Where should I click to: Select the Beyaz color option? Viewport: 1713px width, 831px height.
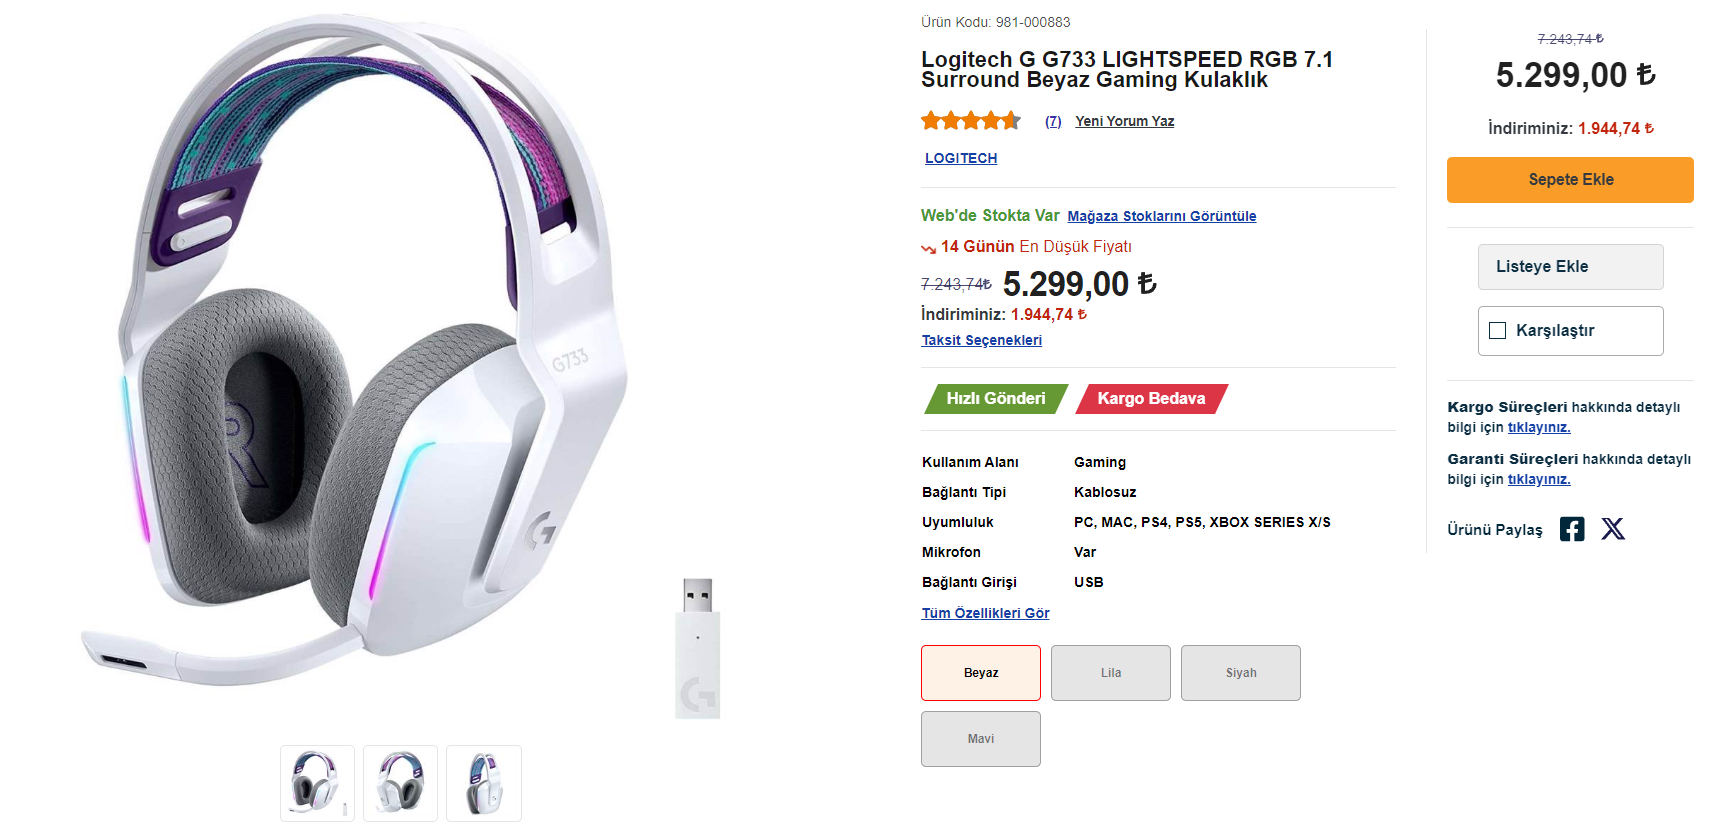980,673
